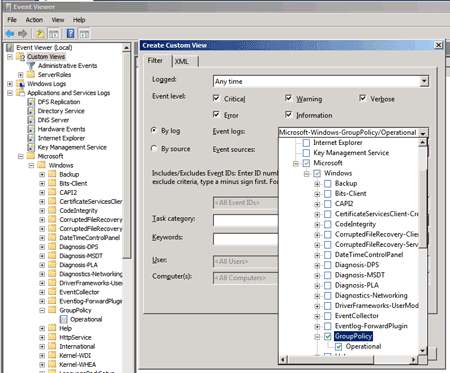Collapse GroupPolicy node in dropdown tree
Viewport: 450px width, 373px height.
317,337
